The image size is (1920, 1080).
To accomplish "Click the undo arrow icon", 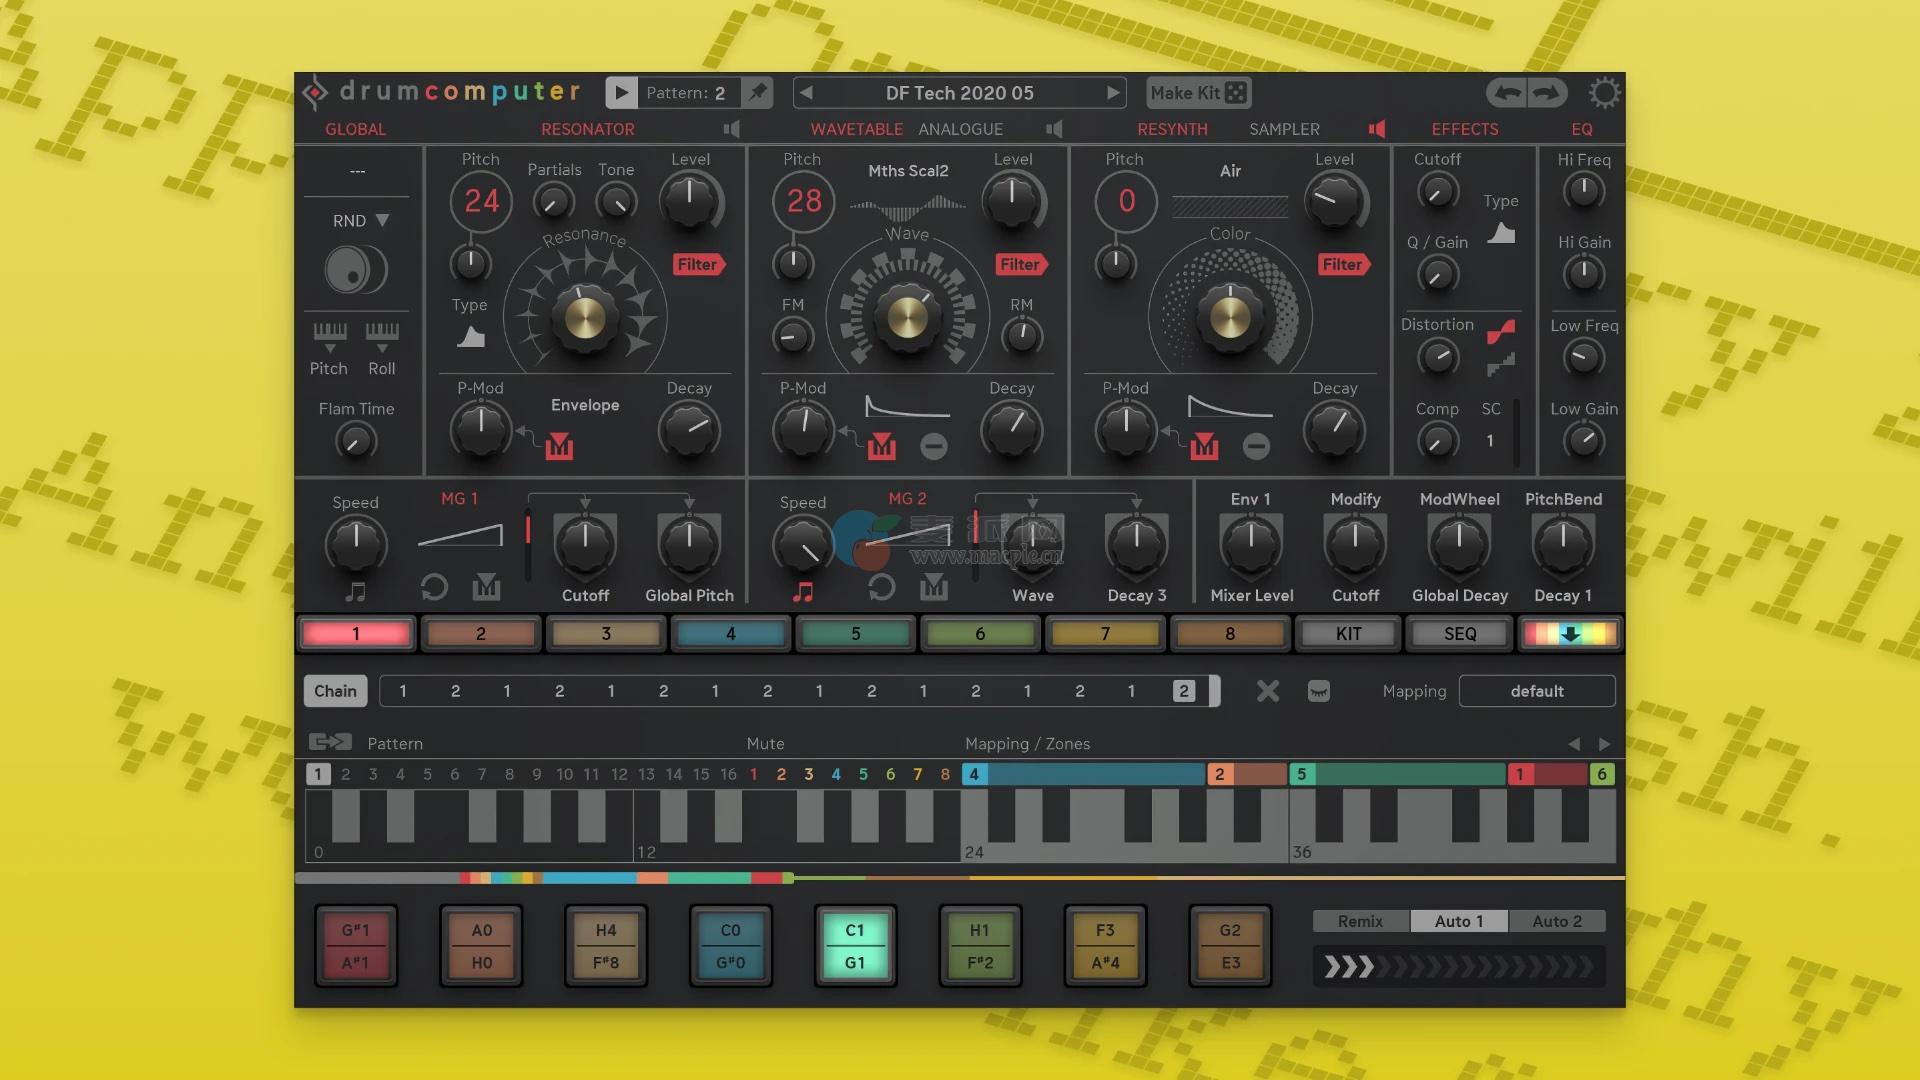I will (x=1507, y=93).
